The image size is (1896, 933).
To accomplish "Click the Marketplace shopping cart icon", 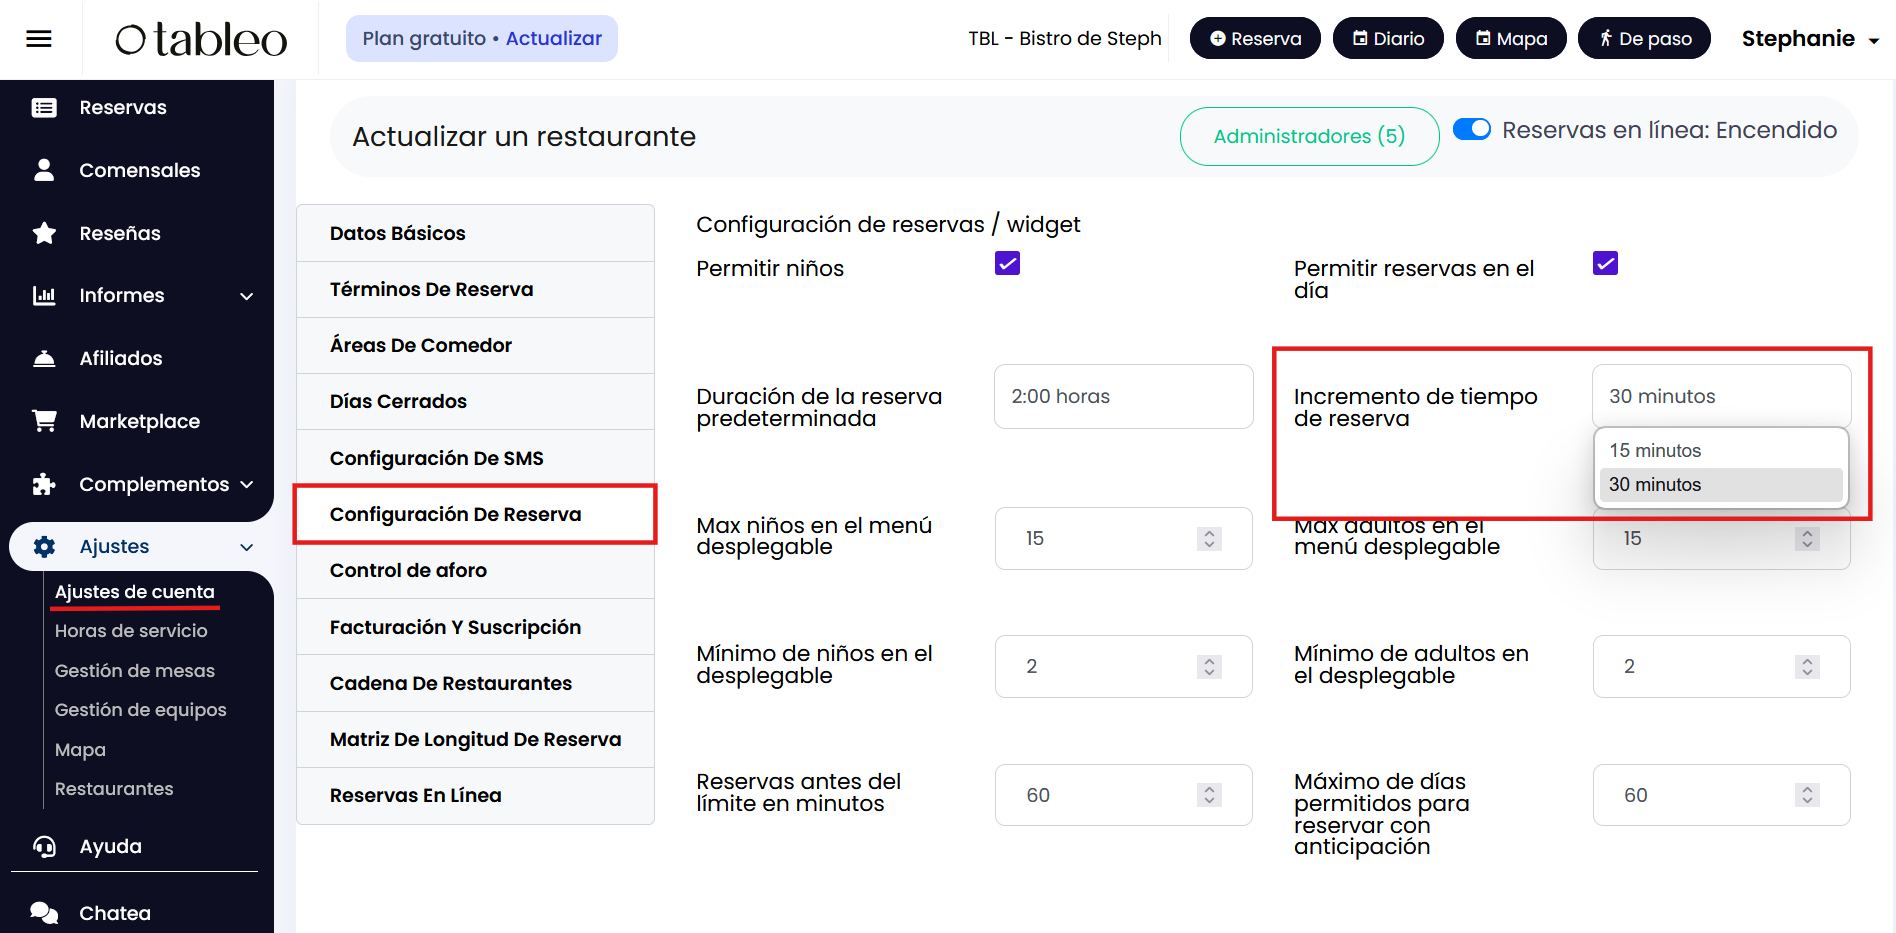I will click(x=44, y=421).
